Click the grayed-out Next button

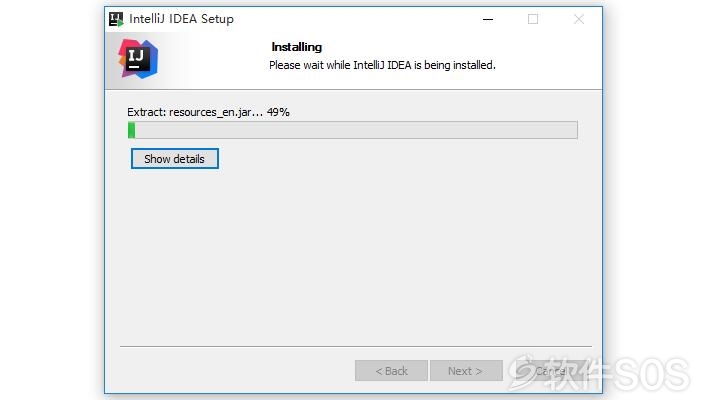pos(466,371)
